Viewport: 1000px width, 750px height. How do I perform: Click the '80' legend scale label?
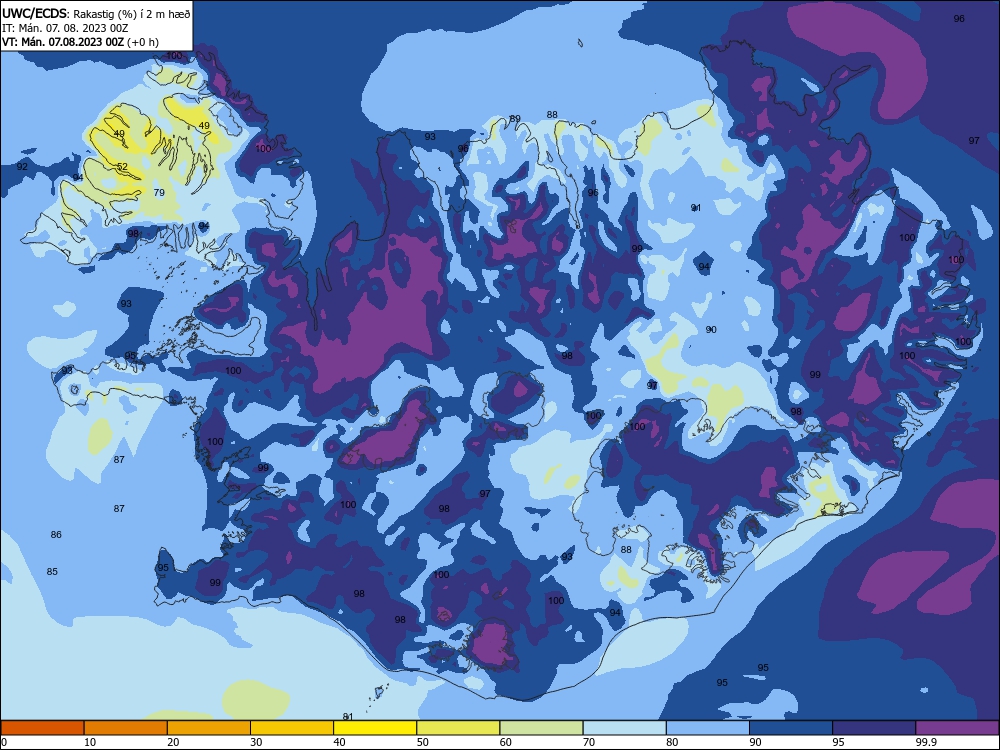pyautogui.click(x=672, y=742)
